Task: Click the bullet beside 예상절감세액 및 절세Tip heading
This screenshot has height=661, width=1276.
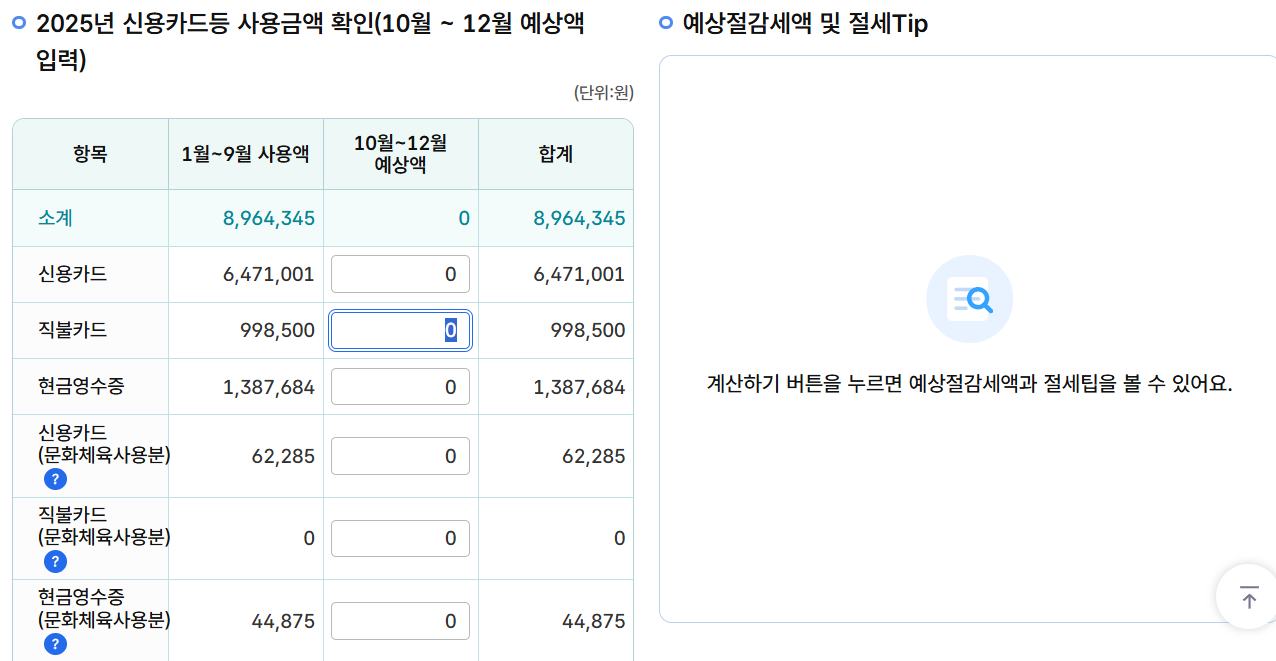Action: click(x=666, y=22)
